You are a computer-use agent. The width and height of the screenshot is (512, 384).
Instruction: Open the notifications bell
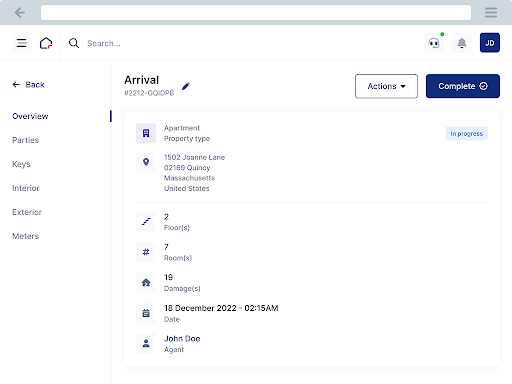pos(462,43)
